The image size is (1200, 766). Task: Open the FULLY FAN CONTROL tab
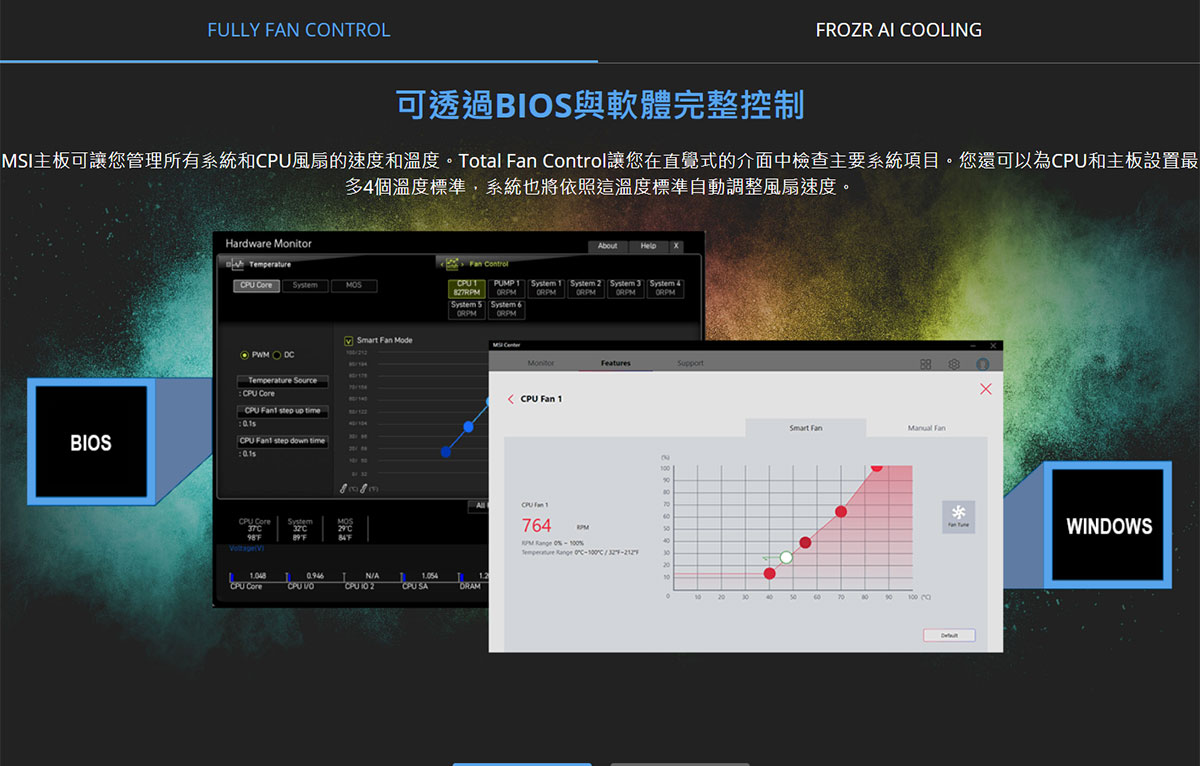click(299, 30)
